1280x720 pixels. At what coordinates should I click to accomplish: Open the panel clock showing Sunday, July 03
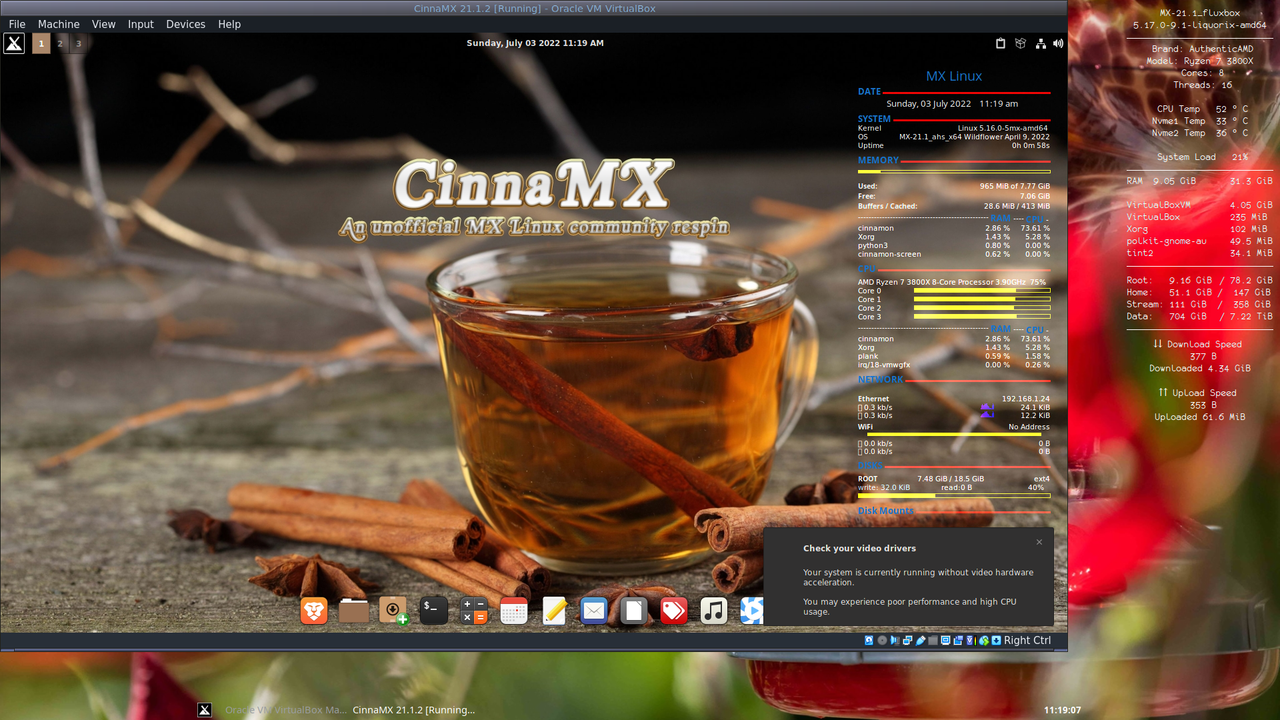(x=535, y=43)
